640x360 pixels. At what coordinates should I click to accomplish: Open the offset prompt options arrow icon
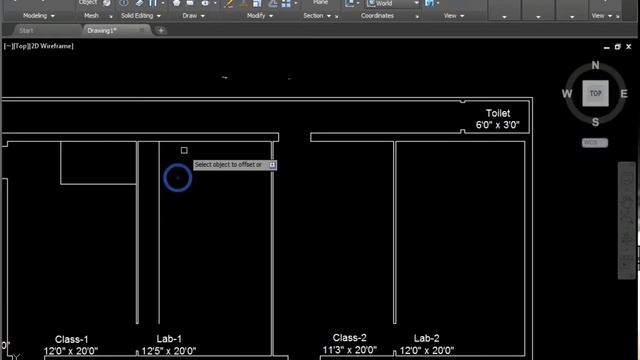(272, 164)
